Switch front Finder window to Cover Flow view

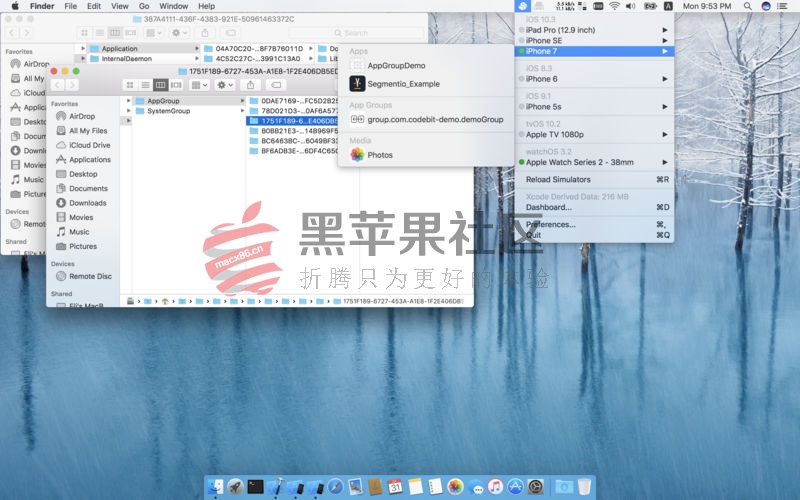pos(177,85)
